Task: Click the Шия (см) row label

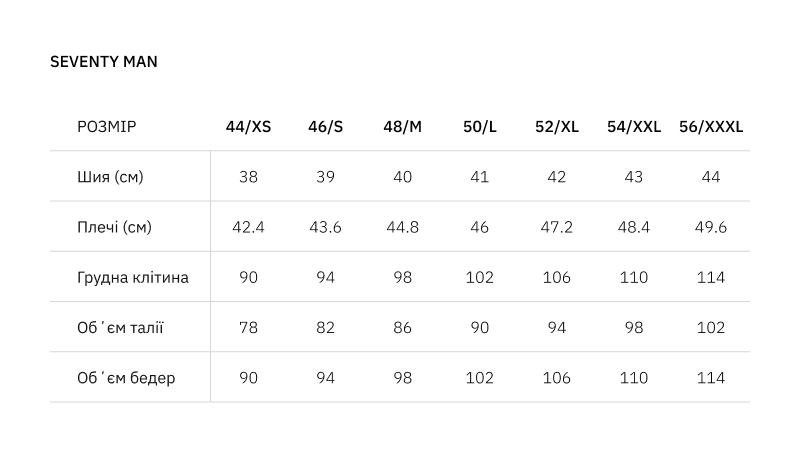Action: point(110,177)
